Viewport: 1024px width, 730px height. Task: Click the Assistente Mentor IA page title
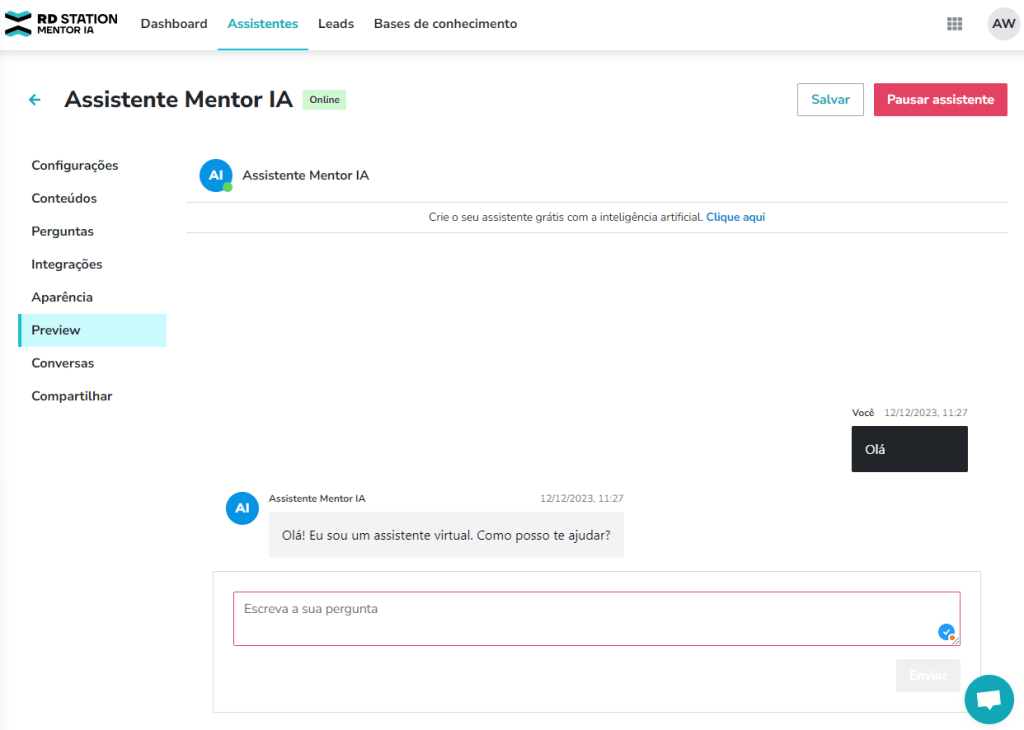coord(178,99)
